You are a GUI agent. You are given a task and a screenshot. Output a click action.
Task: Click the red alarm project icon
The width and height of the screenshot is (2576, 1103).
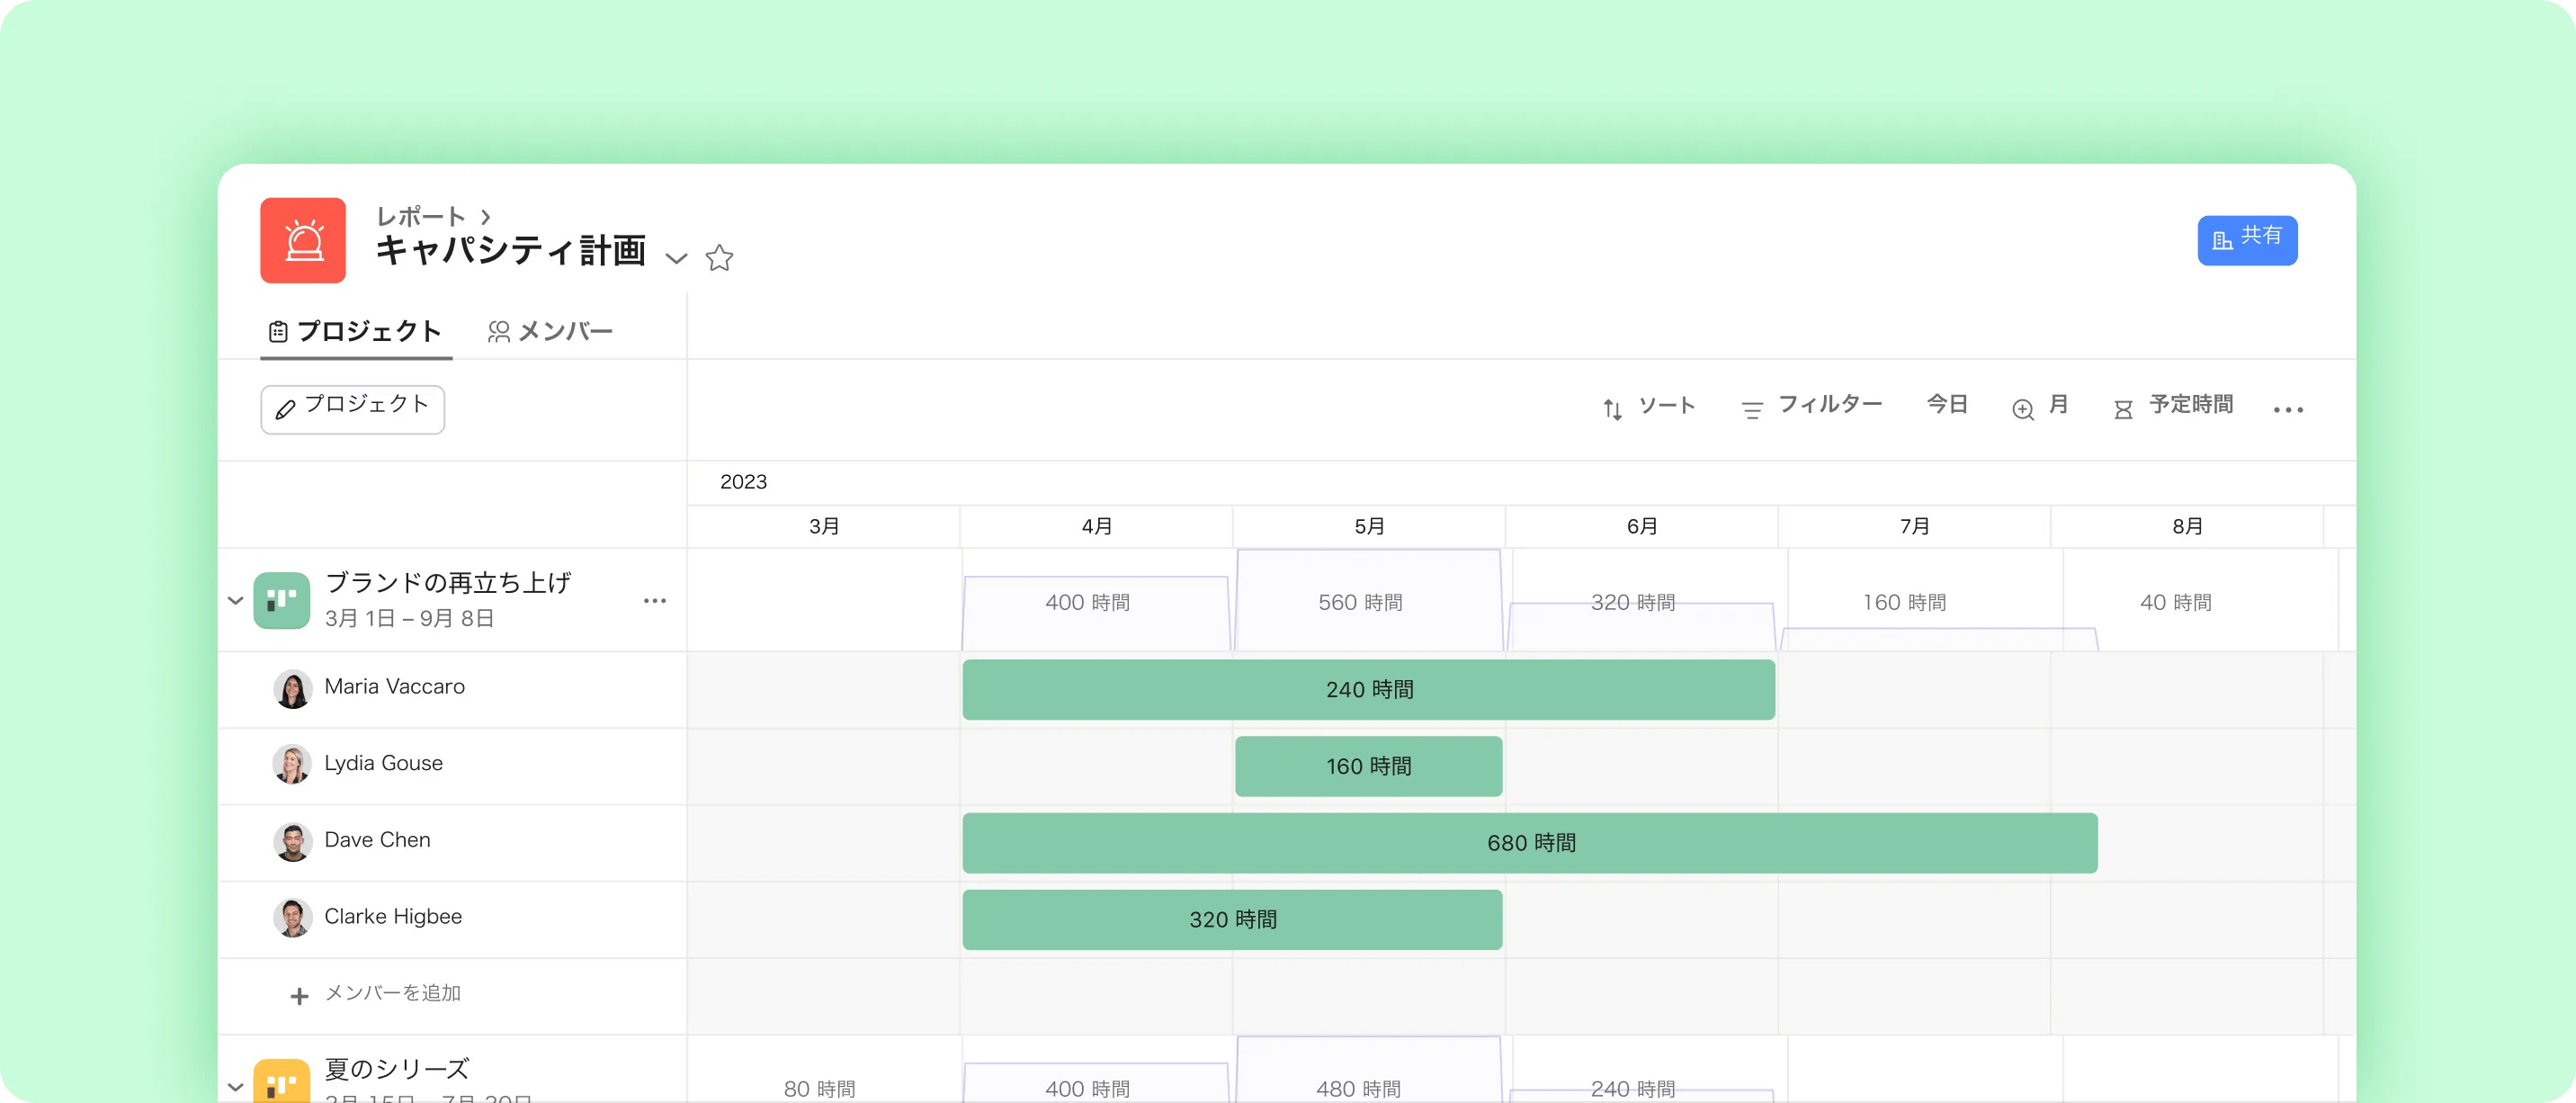click(x=303, y=240)
